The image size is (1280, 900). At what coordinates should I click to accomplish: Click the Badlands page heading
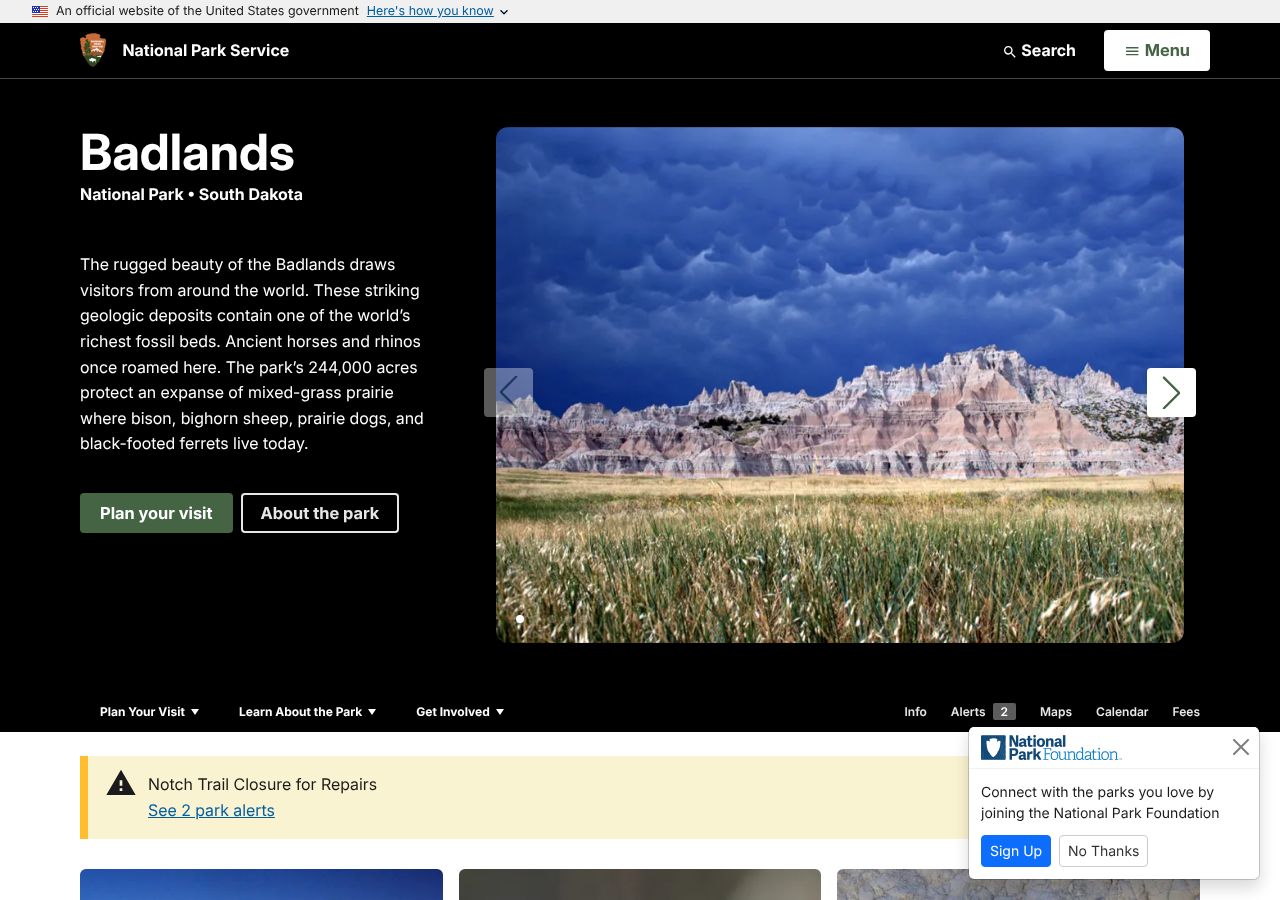(187, 153)
